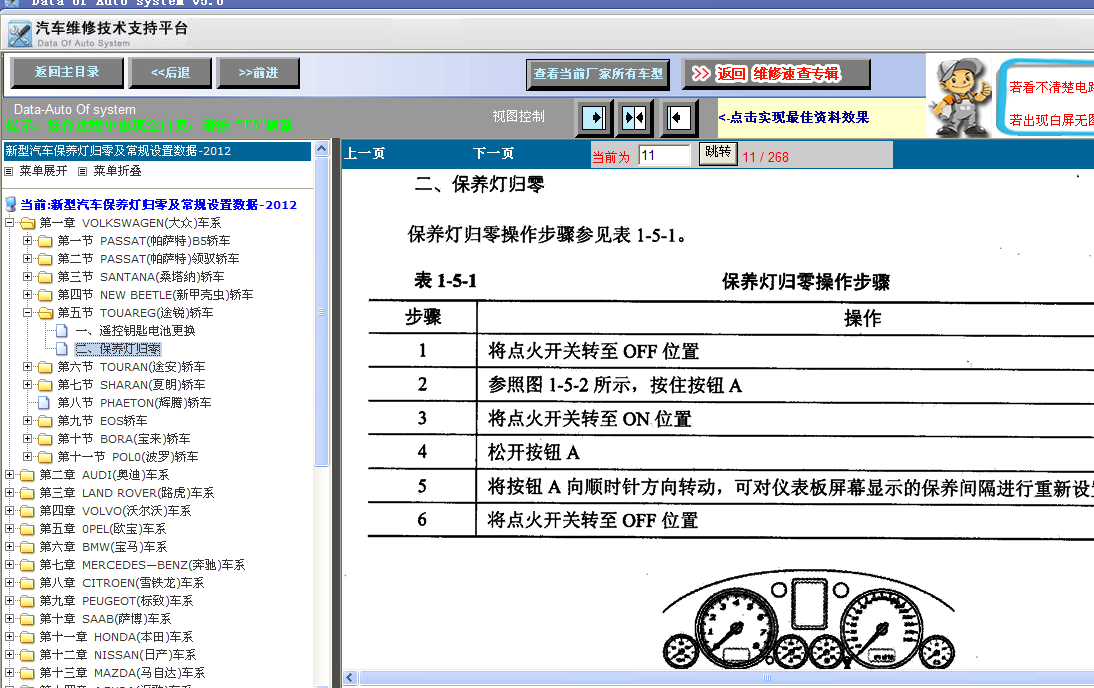This screenshot has width=1094, height=688.
Task: Expand 第三节 SANTANA node
Action: click(x=27, y=276)
